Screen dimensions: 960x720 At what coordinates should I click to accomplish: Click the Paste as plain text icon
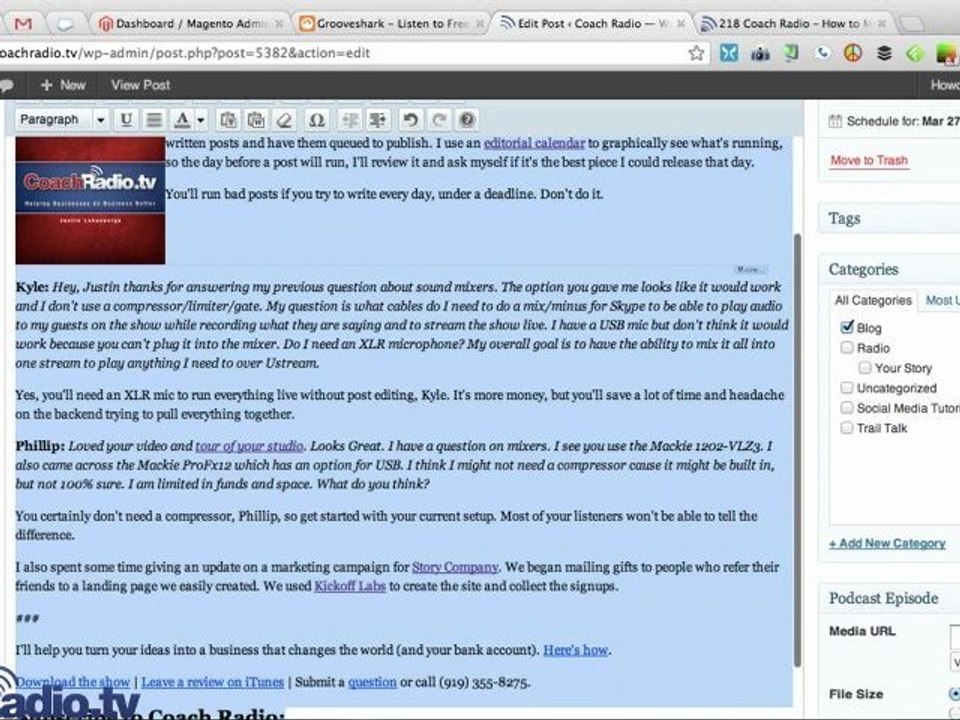click(x=228, y=119)
